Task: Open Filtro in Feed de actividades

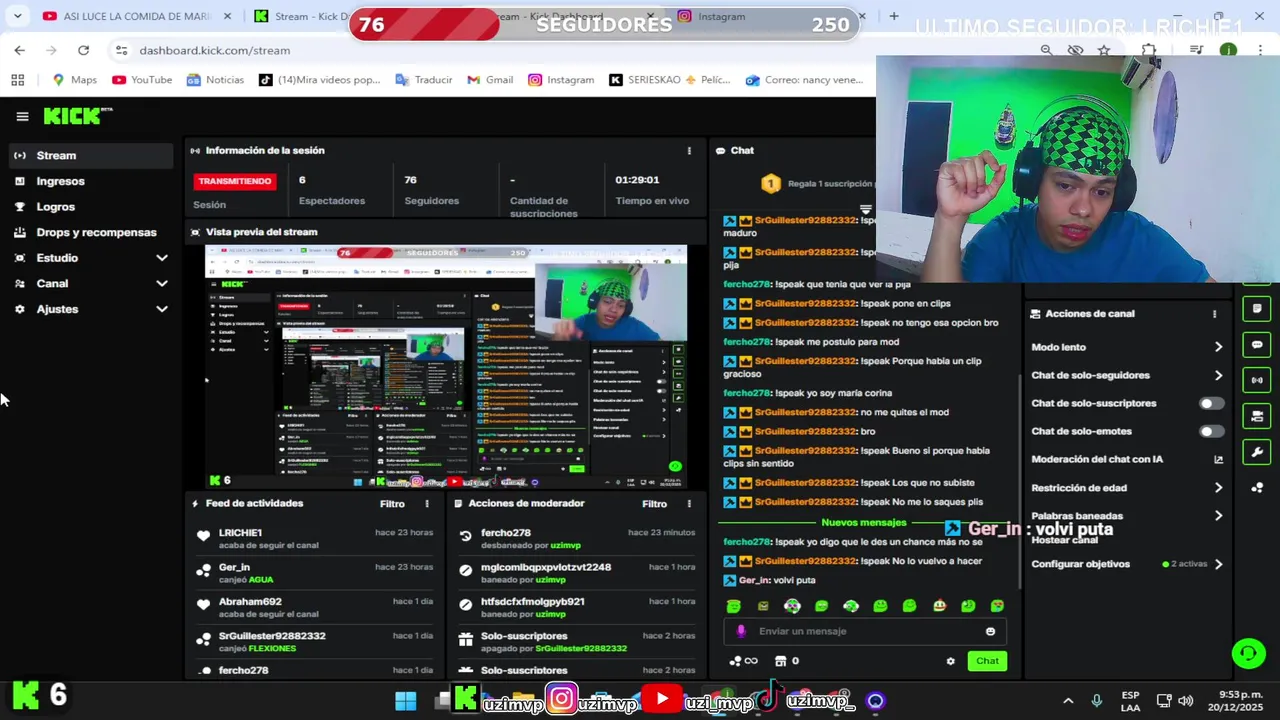Action: tap(392, 504)
